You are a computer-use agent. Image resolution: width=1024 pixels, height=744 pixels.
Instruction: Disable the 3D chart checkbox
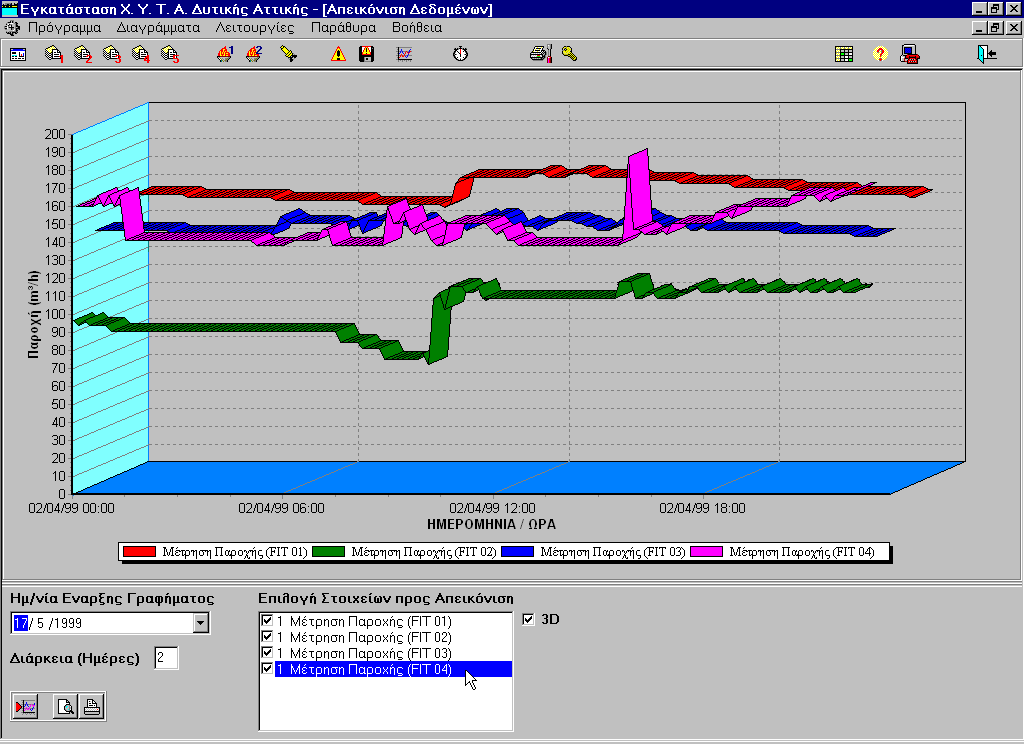pyautogui.click(x=529, y=619)
